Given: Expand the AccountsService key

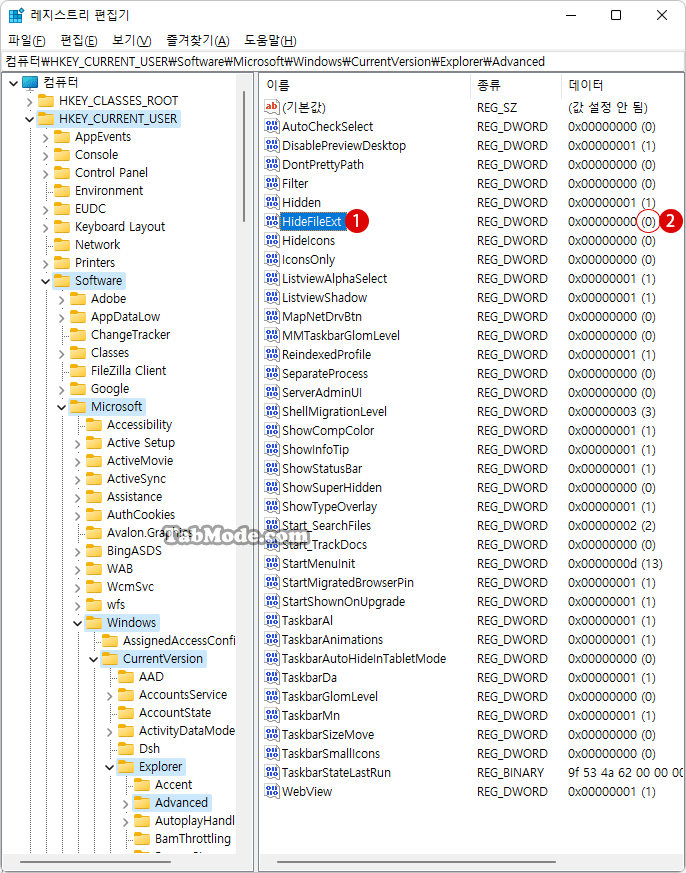Looking at the screenshot, I should click(109, 695).
